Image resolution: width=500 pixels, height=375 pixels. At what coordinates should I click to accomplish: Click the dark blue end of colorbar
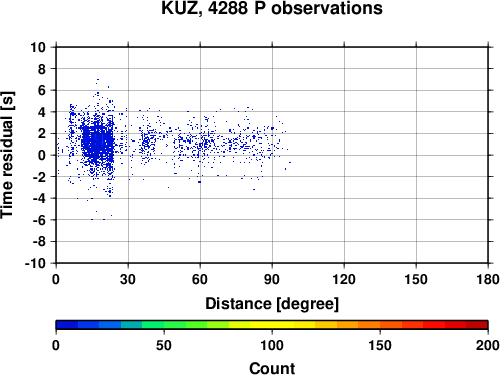tap(67, 325)
